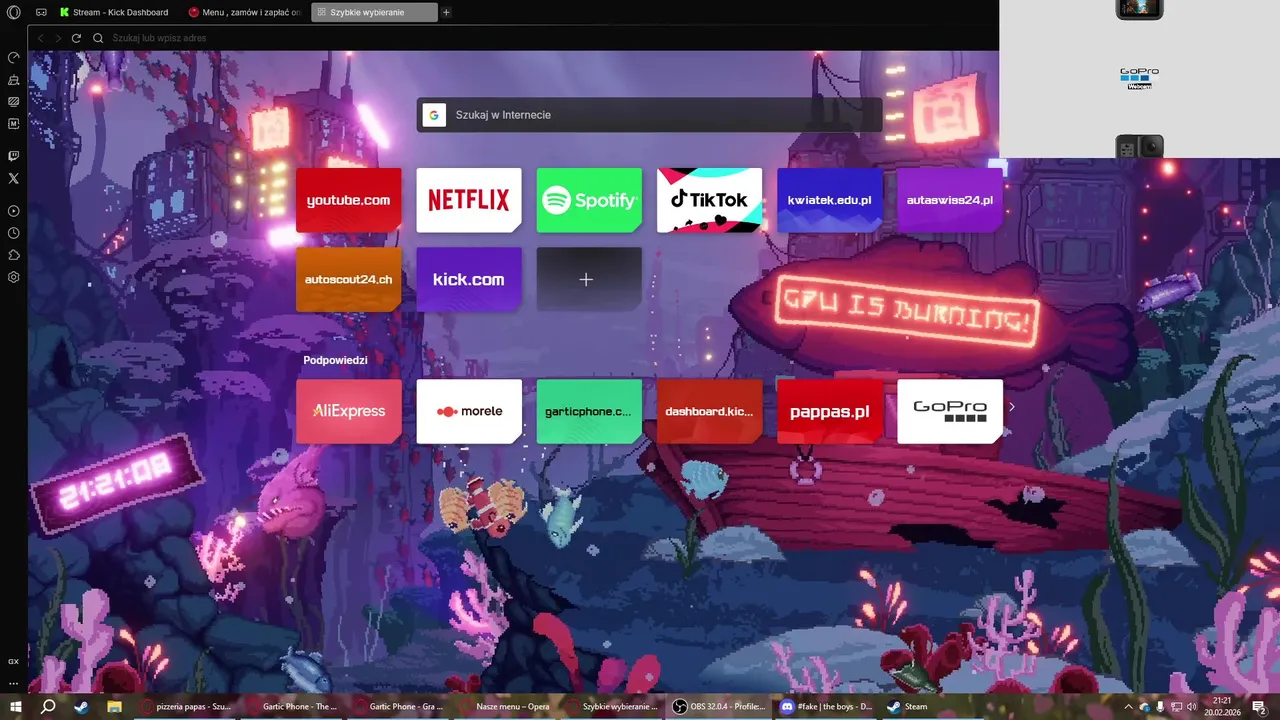The image size is (1280, 720).
Task: Reload the current page
Action: pyautogui.click(x=76, y=38)
